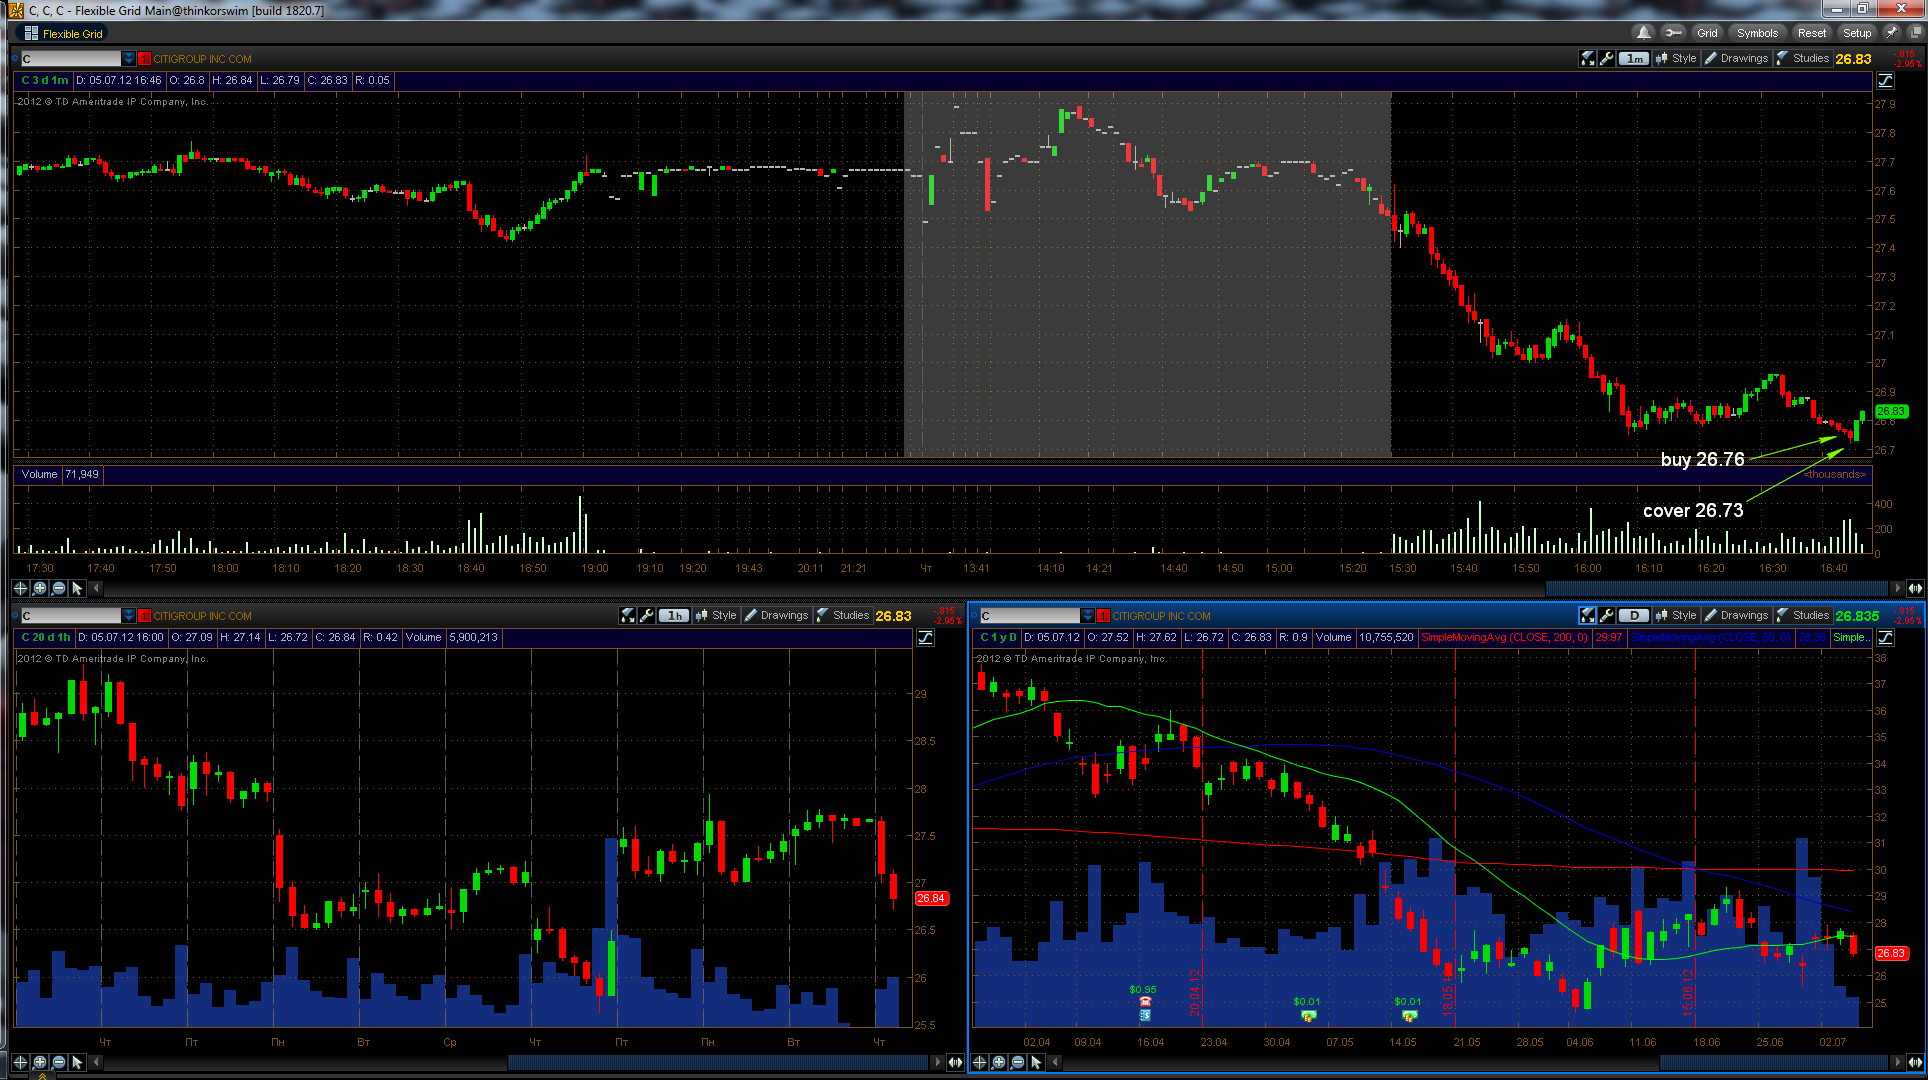Open the 1h timeframe selector
This screenshot has height=1080, width=1928.
point(674,616)
